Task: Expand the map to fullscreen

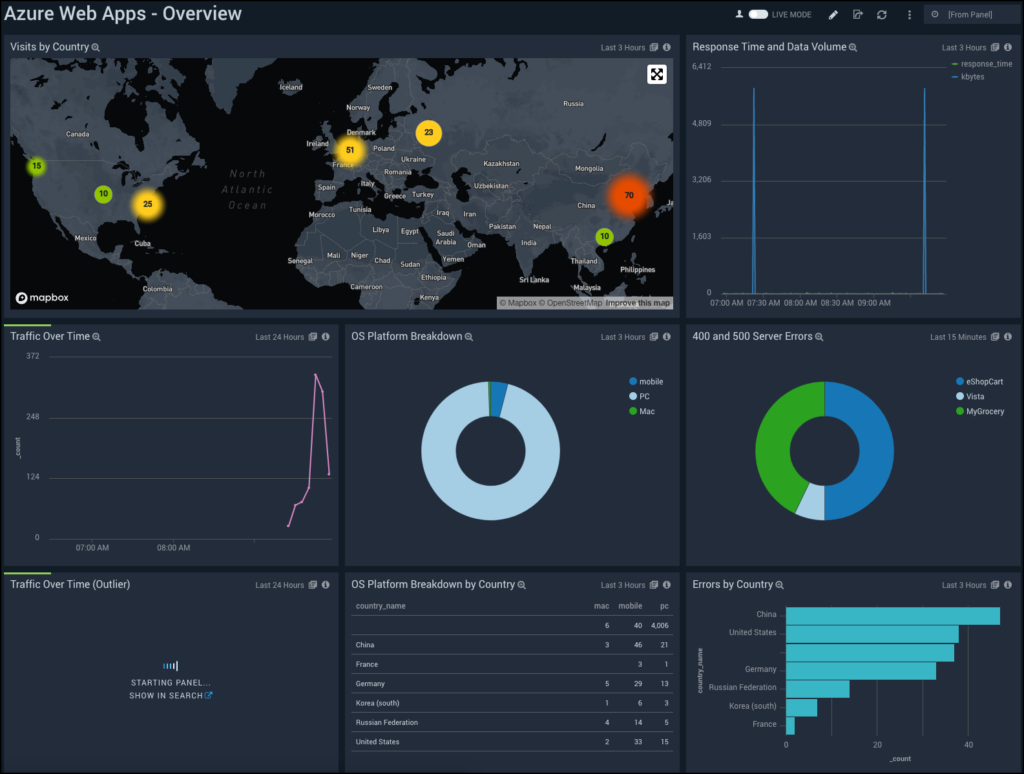Action: coord(657,74)
